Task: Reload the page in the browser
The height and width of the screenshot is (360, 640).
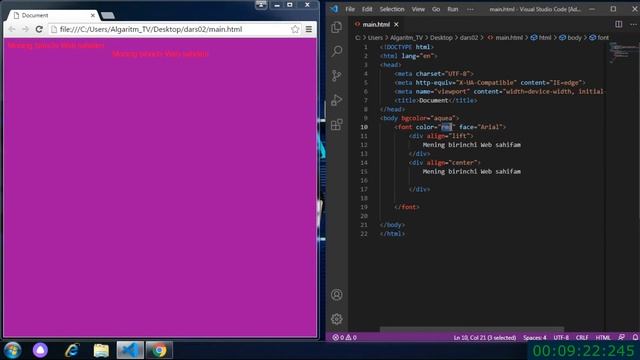Action: coord(39,29)
